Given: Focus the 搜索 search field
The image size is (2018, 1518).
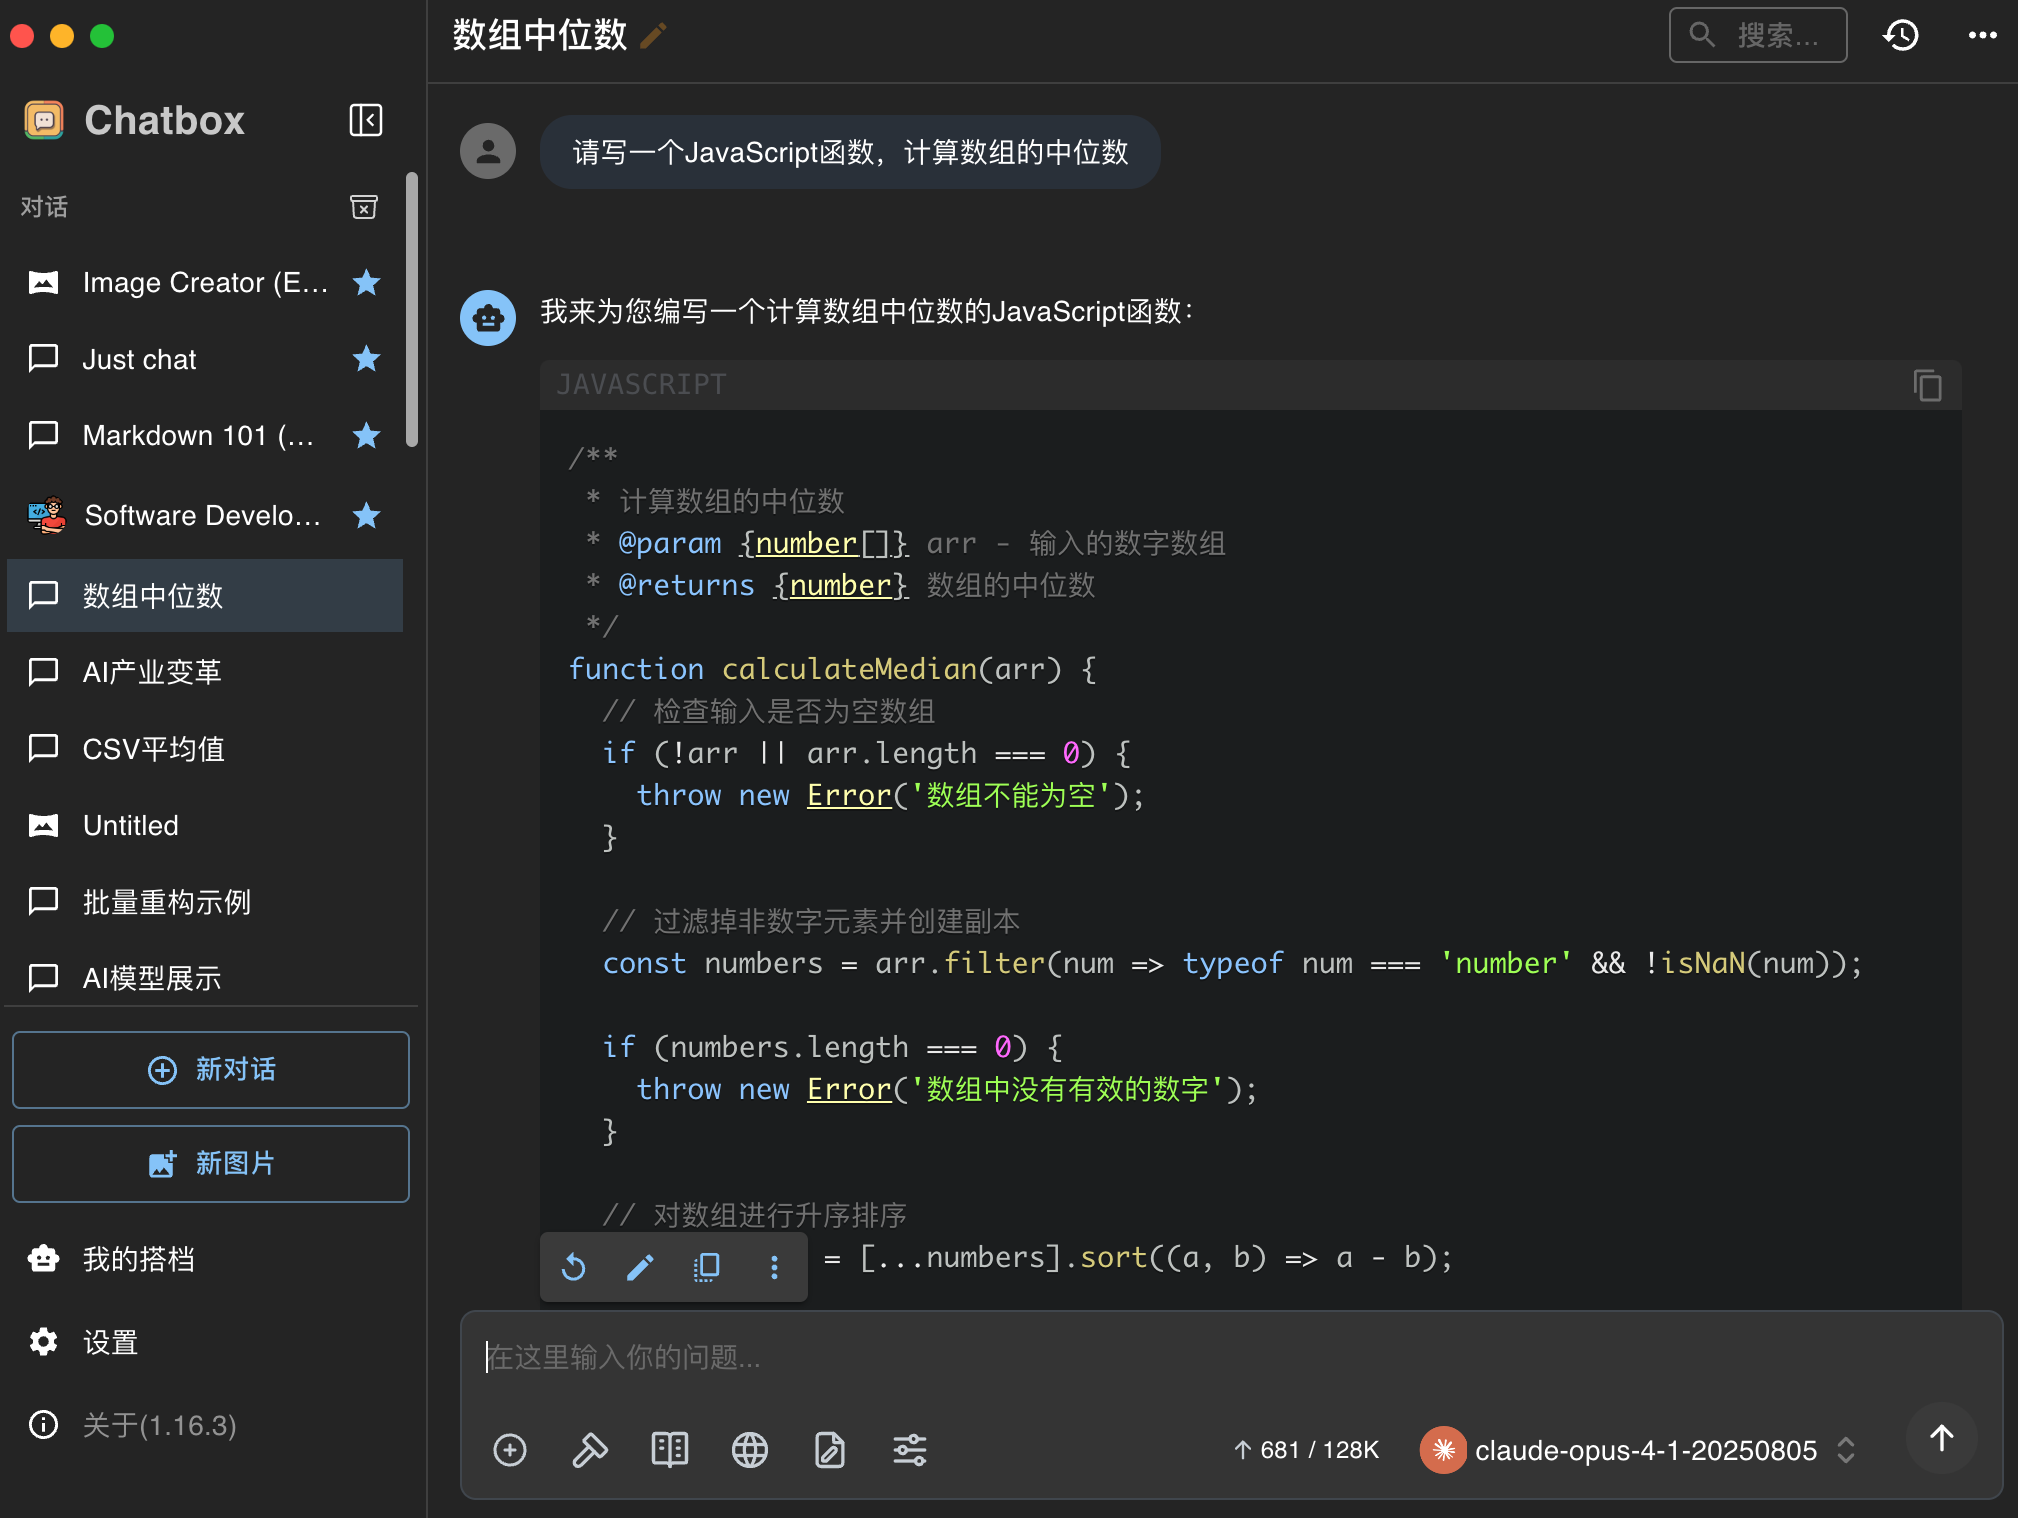Looking at the screenshot, I should coord(1758,36).
